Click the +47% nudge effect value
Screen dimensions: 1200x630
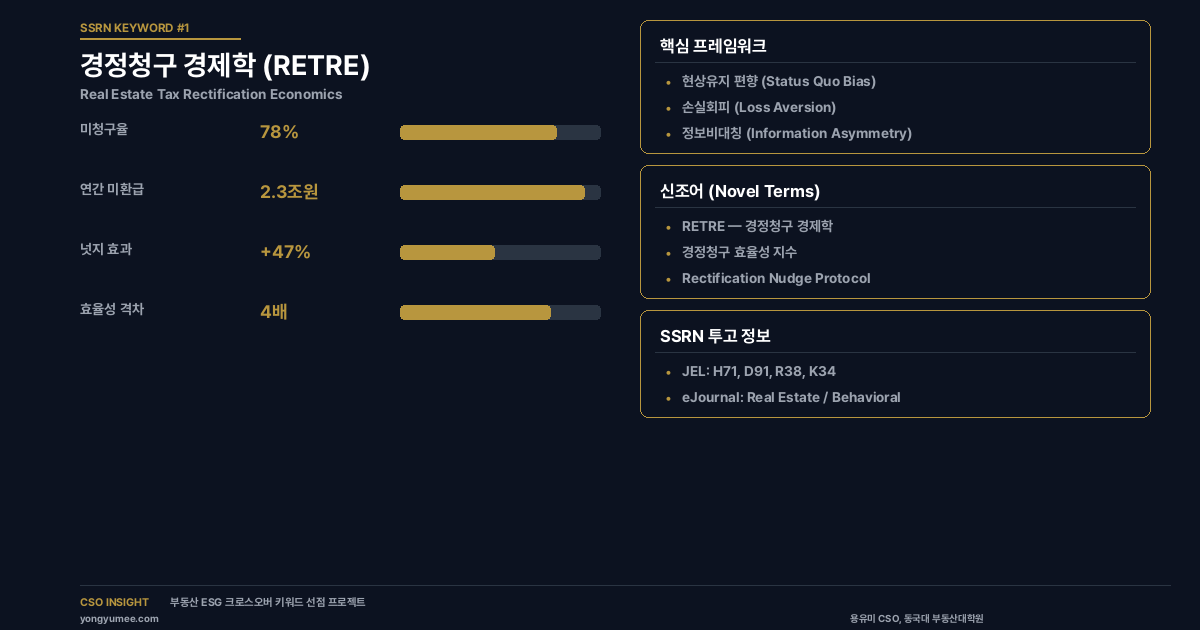point(285,252)
